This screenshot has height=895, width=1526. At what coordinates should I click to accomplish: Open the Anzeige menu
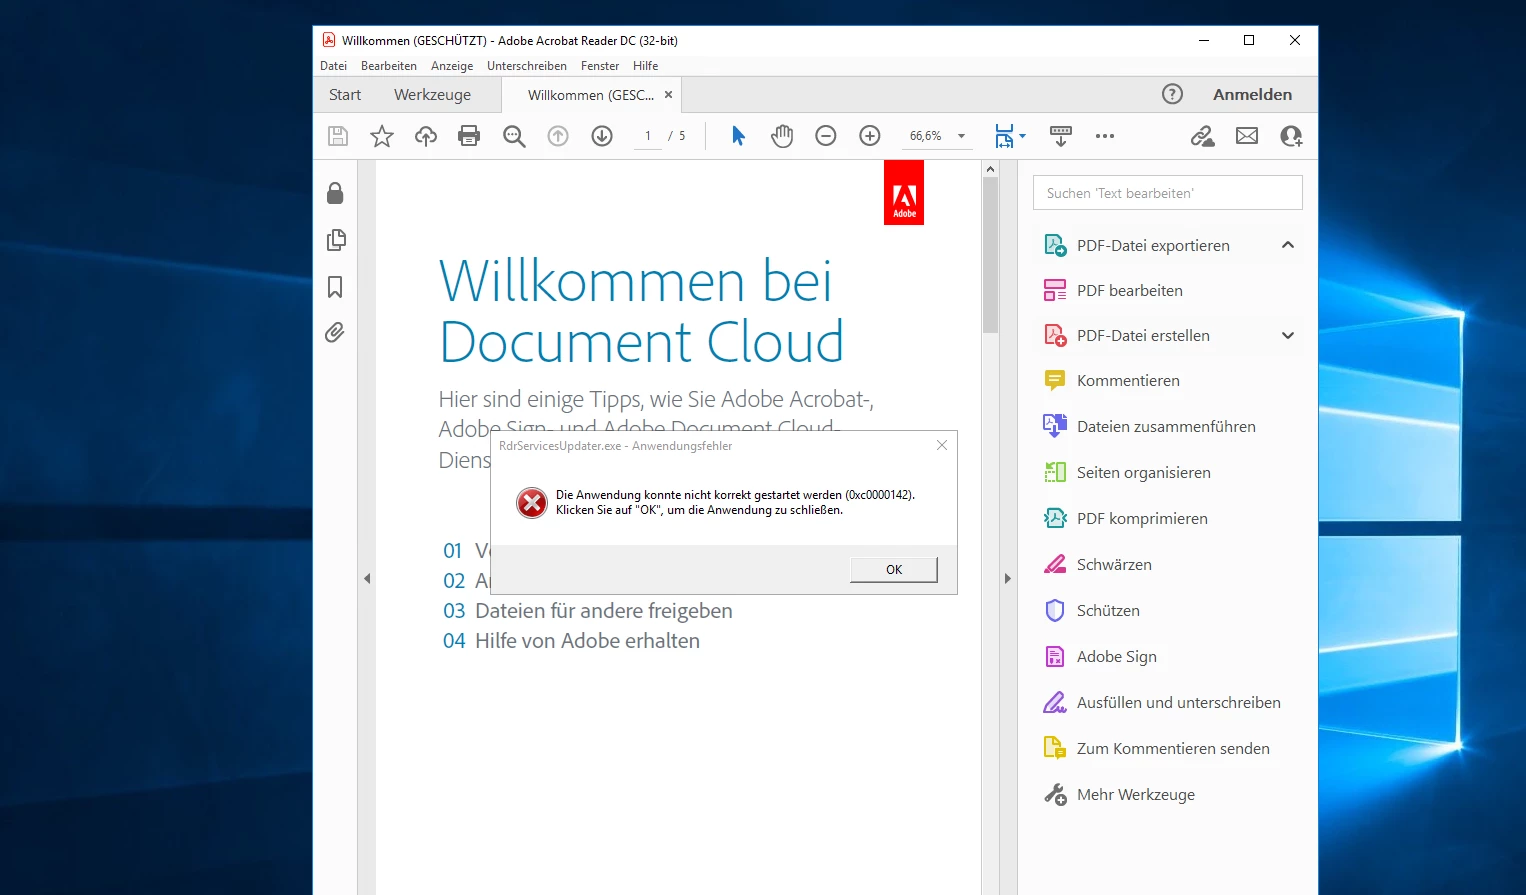tap(452, 66)
